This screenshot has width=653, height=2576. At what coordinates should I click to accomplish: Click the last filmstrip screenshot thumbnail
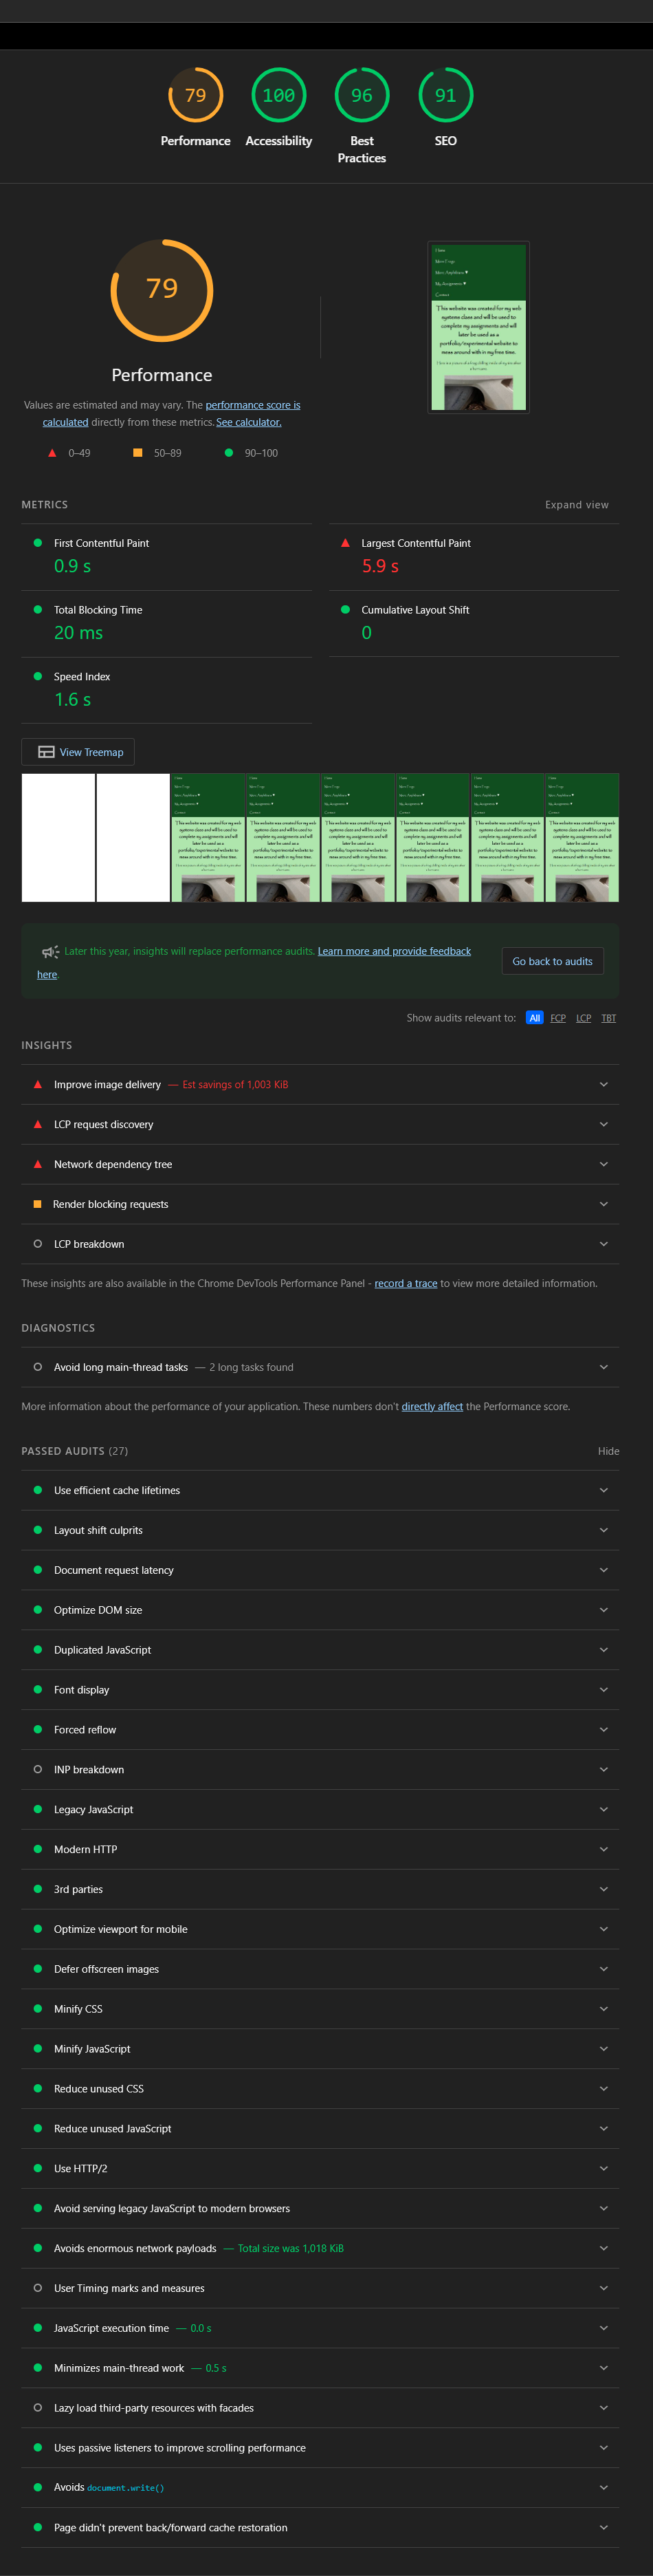[x=582, y=837]
